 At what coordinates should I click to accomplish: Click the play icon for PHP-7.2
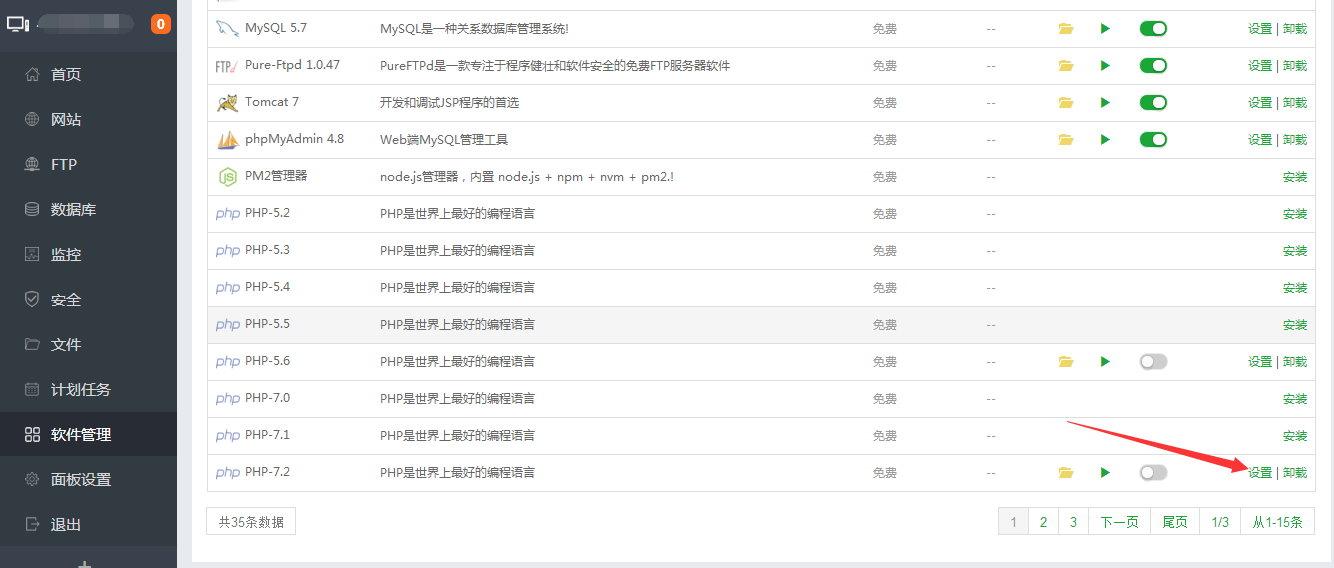[1105, 473]
